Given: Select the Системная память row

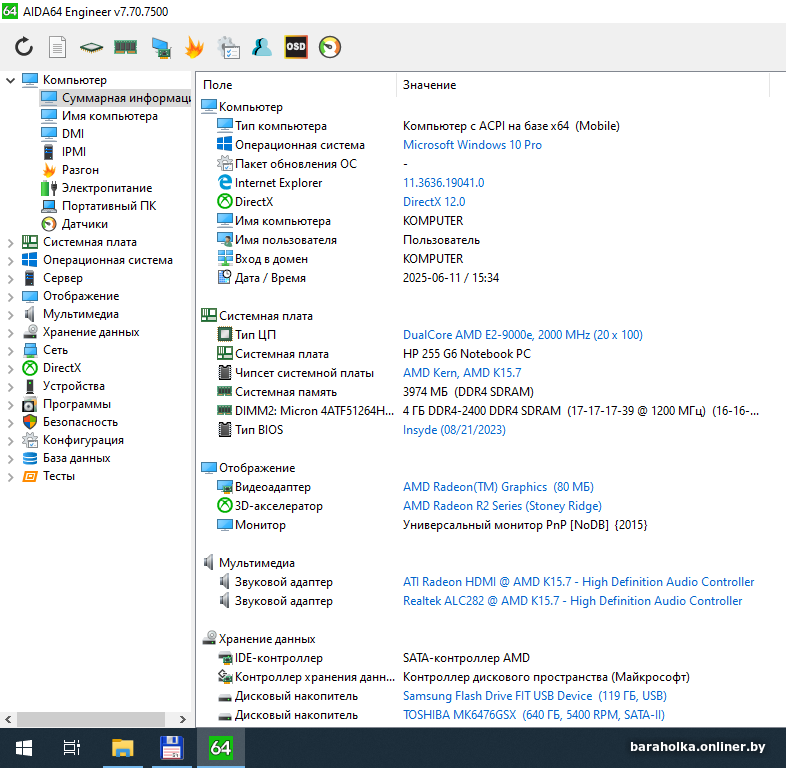Looking at the screenshot, I should [x=484, y=392].
